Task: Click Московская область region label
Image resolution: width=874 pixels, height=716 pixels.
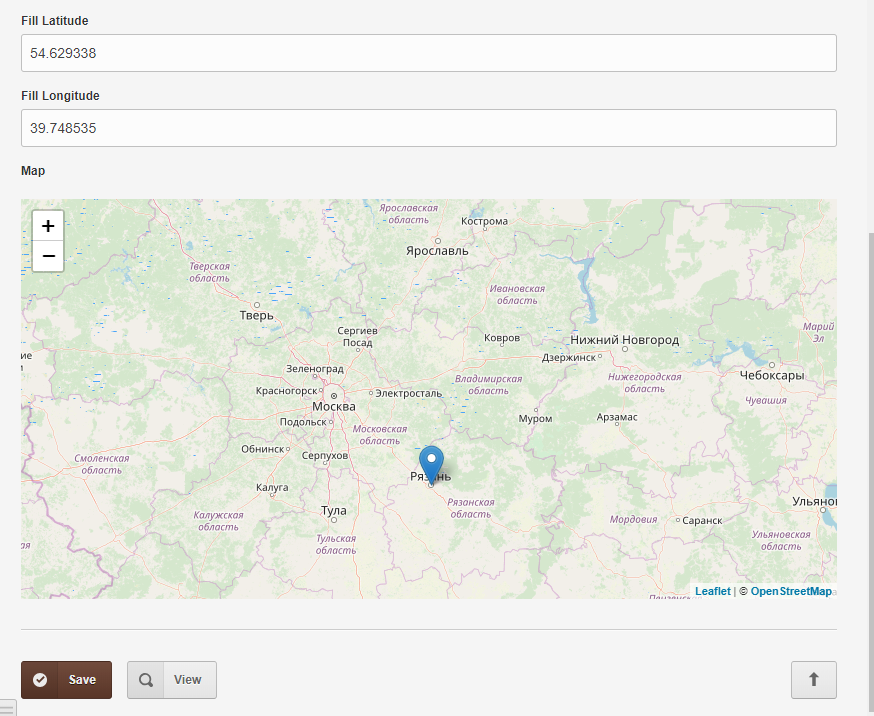Action: click(x=380, y=435)
